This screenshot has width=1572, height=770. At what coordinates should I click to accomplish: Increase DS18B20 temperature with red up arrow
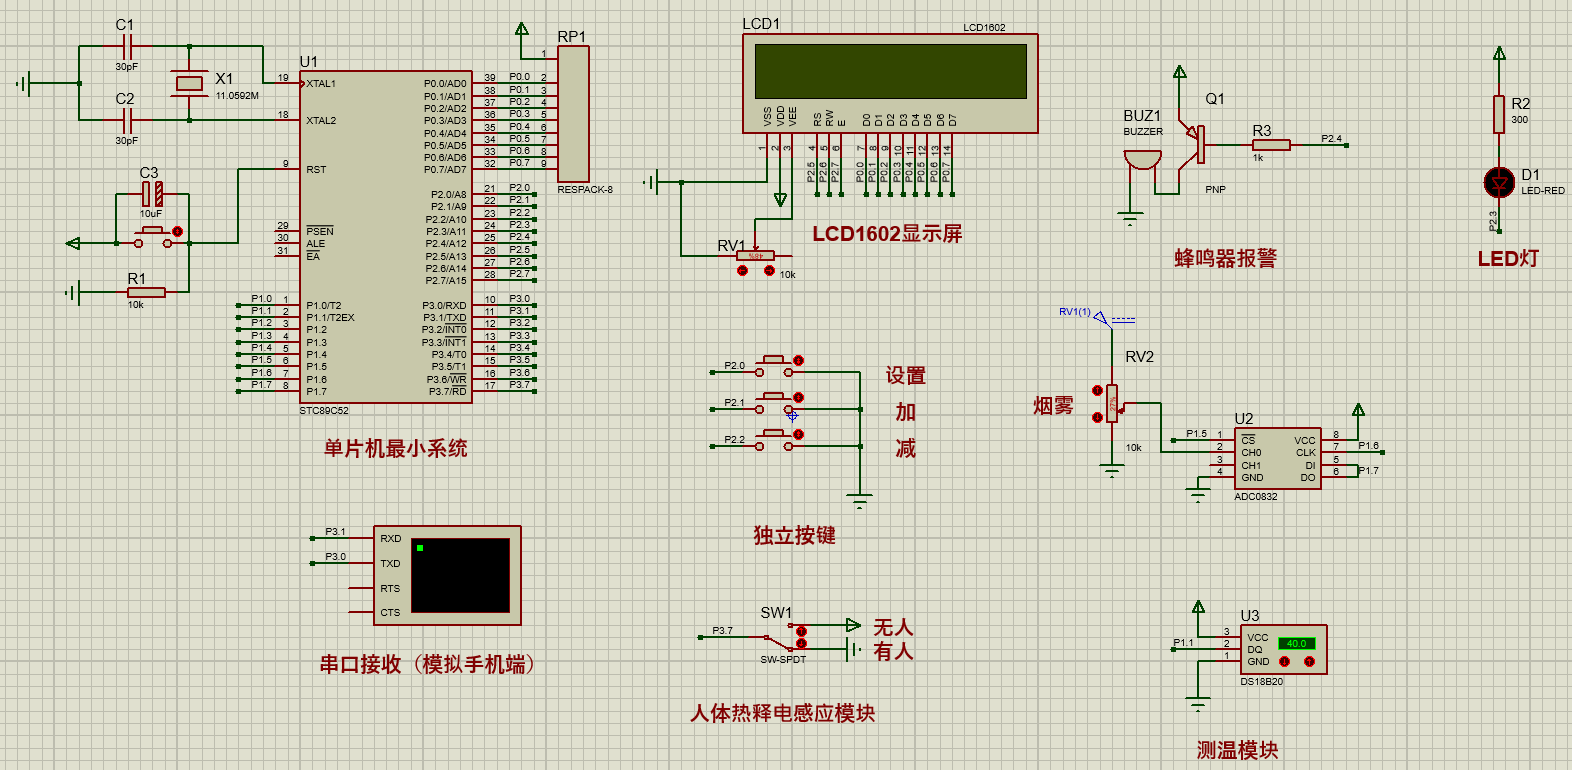tap(1310, 661)
